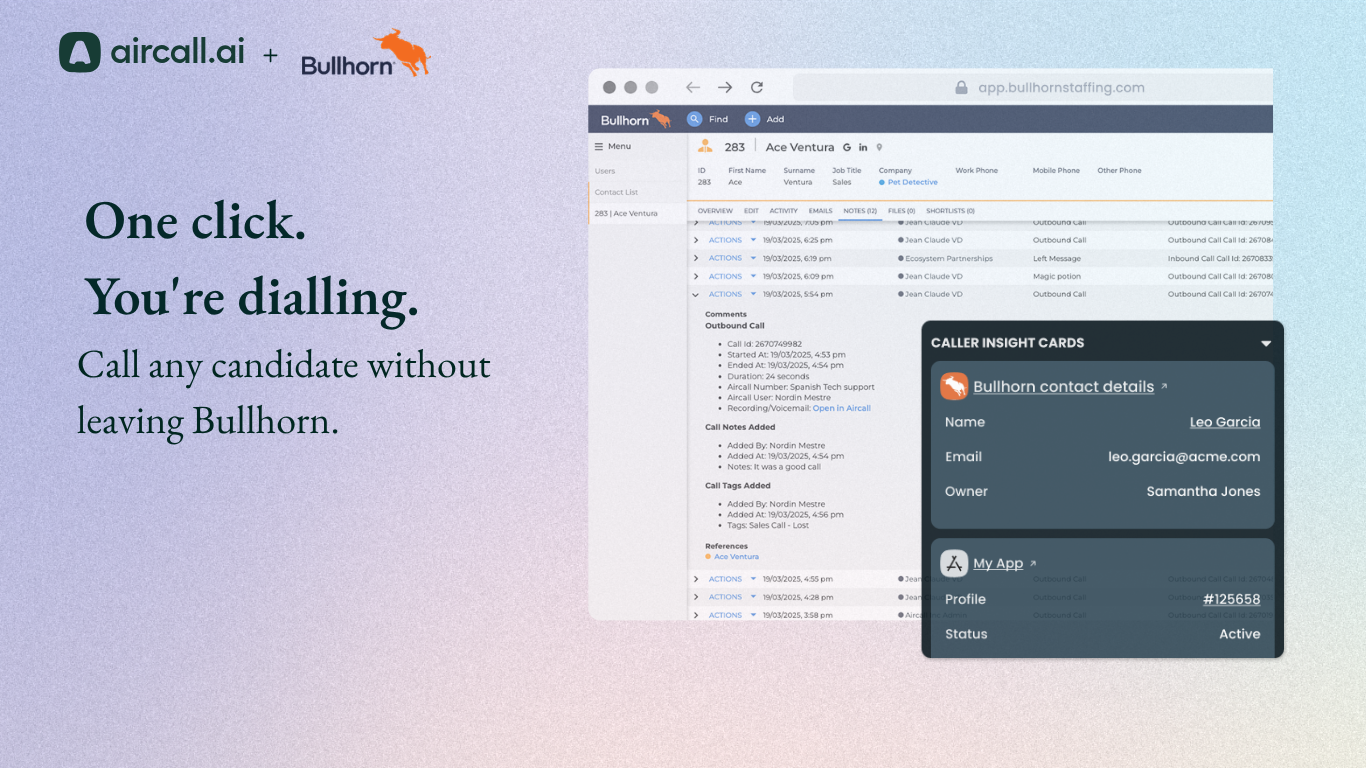The image size is (1366, 768).
Task: Click the blue Add plus icon
Action: pos(752,119)
